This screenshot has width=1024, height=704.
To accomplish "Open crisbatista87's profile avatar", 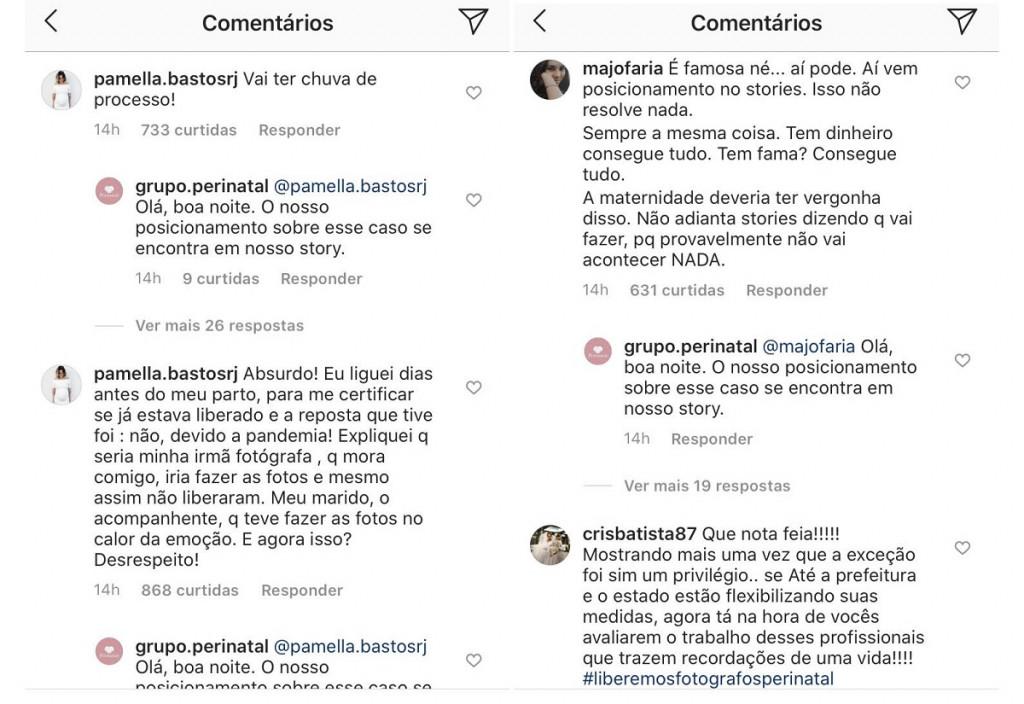I will (x=550, y=545).
